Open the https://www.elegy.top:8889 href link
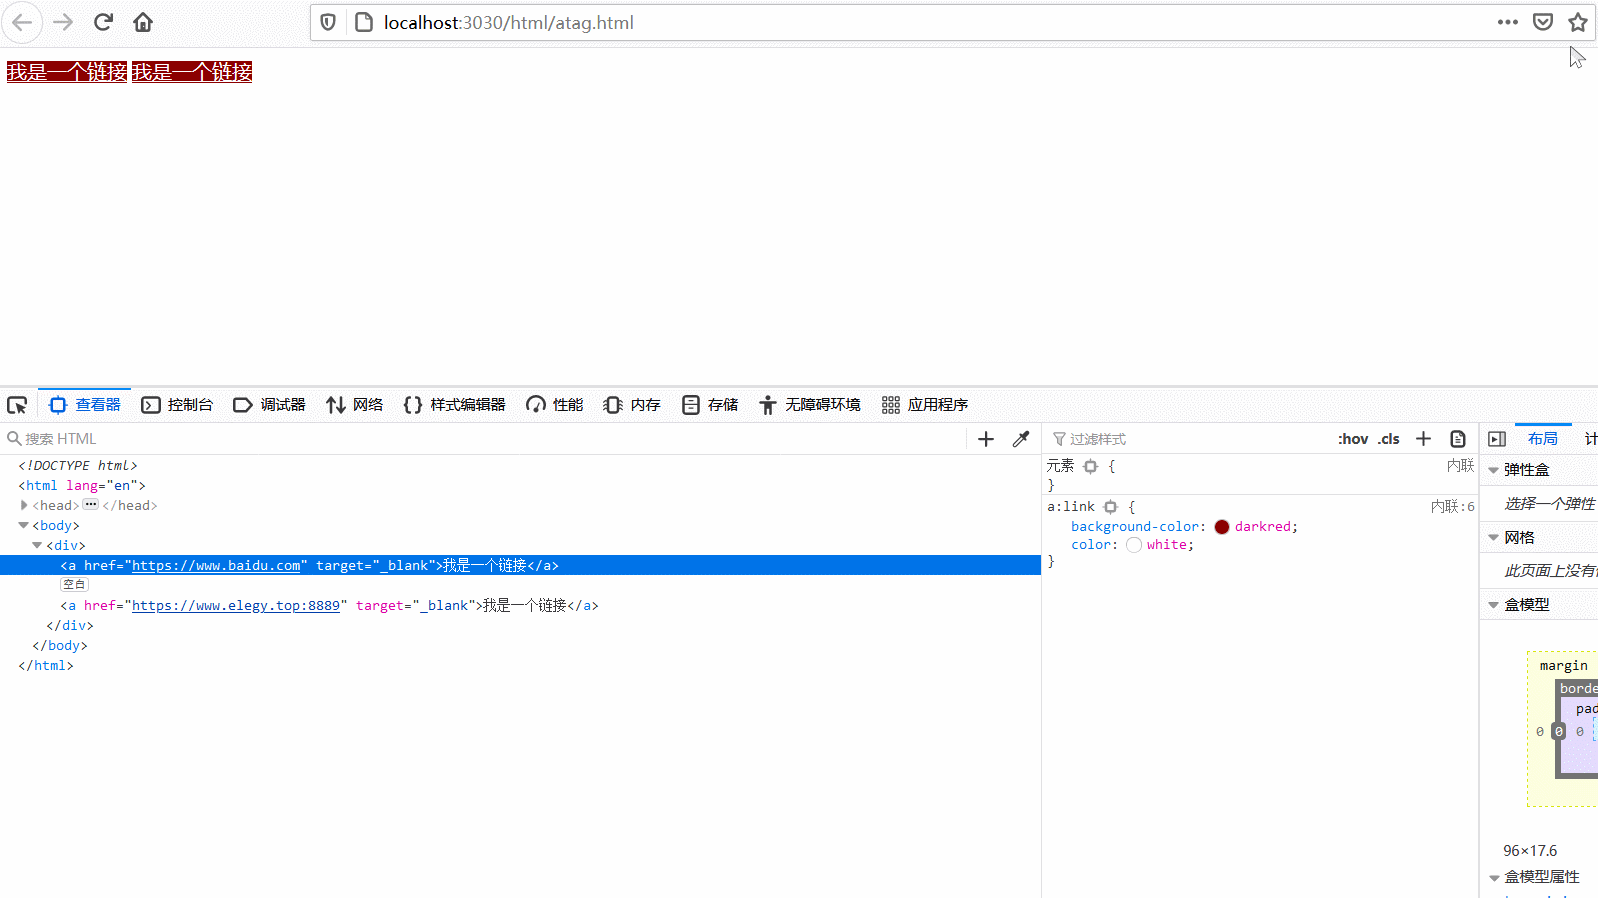Viewport: 1598px width, 898px height. pyautogui.click(x=236, y=606)
